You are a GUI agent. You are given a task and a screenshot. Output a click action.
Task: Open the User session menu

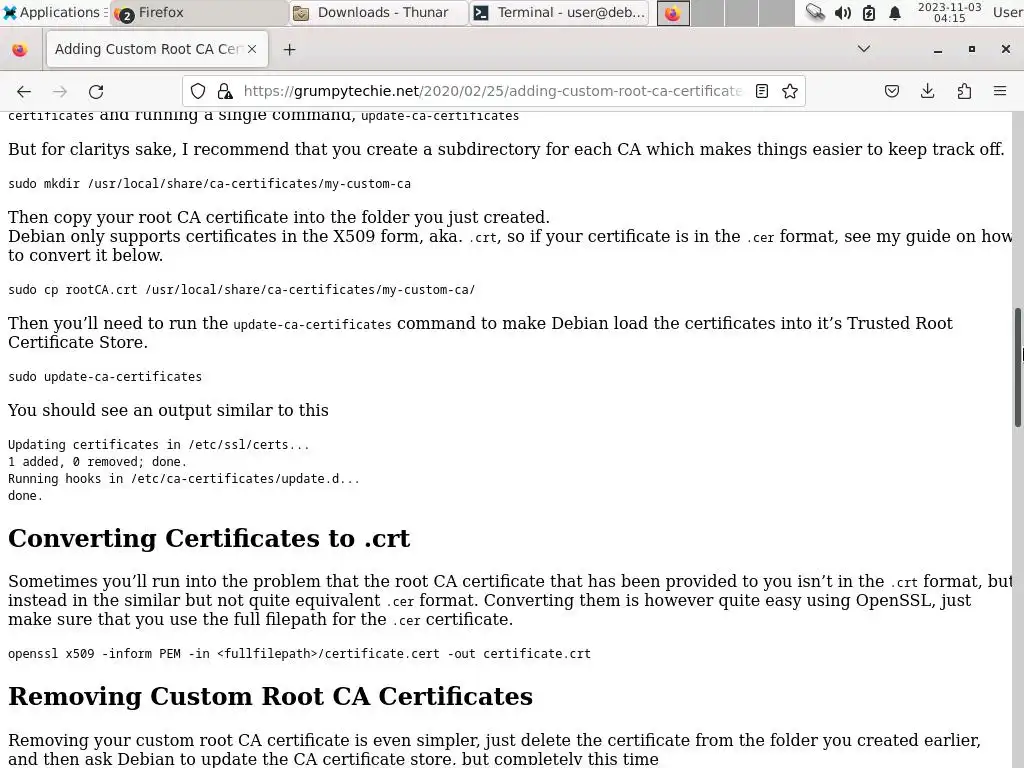point(1008,12)
